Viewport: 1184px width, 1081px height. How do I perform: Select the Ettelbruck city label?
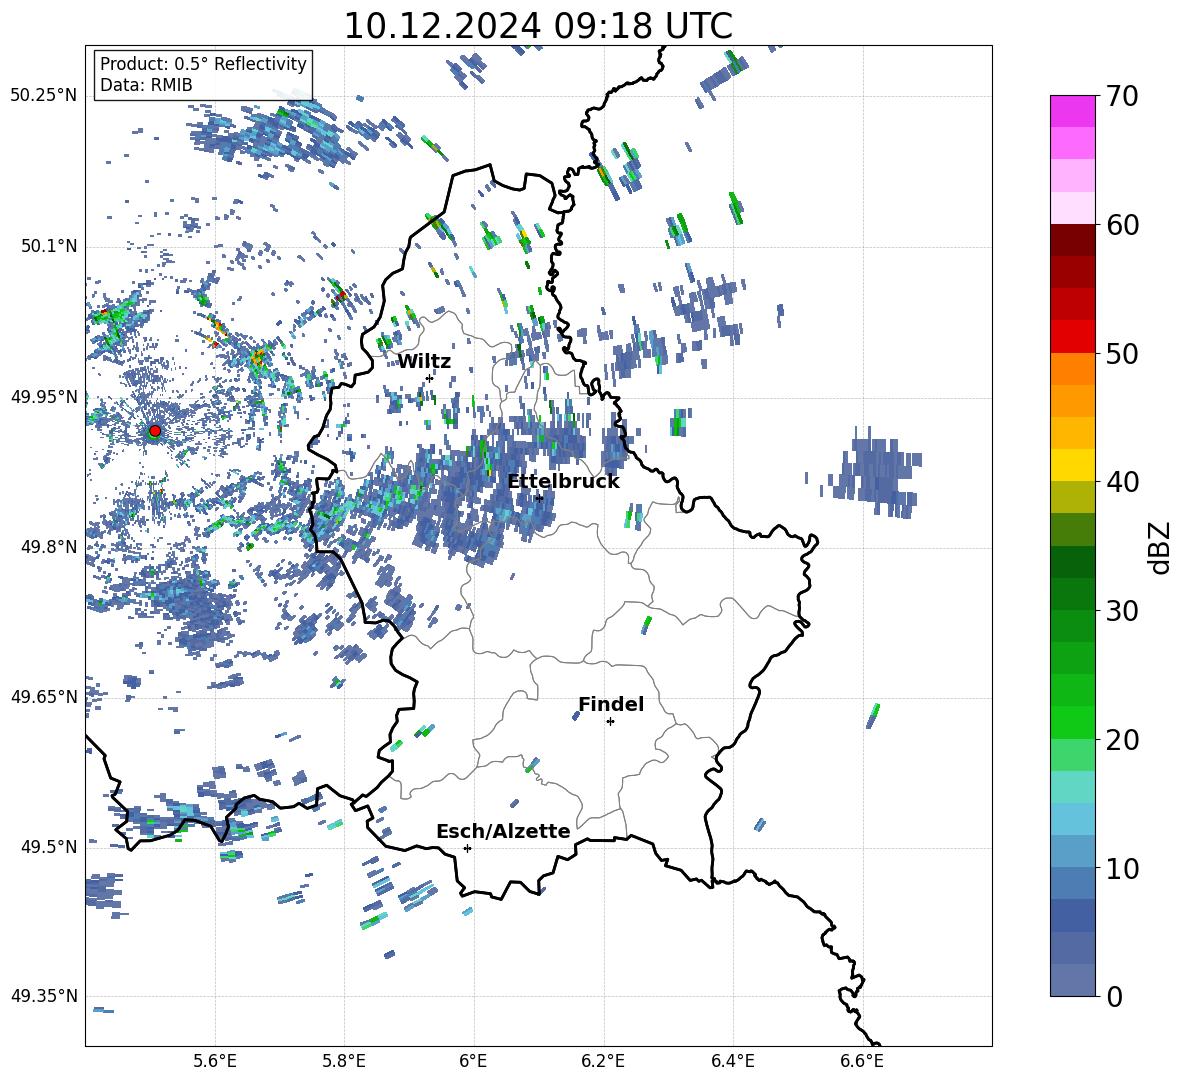point(563,482)
